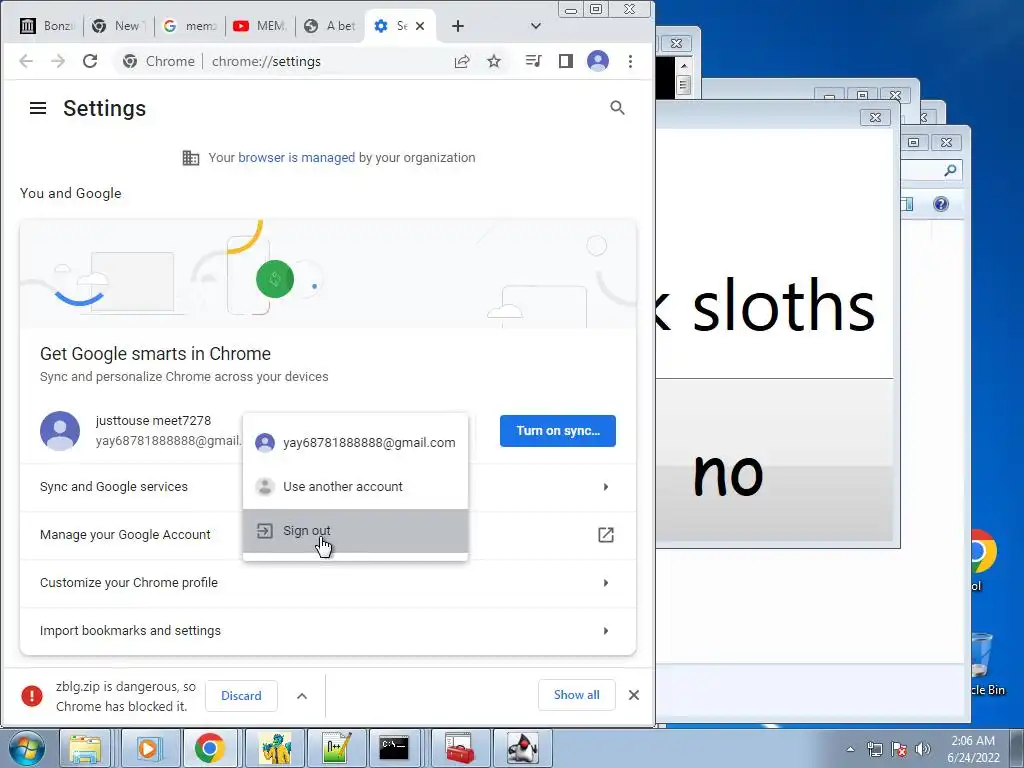Open the Windows Start menu
This screenshot has width=1024, height=768.
pos(25,748)
